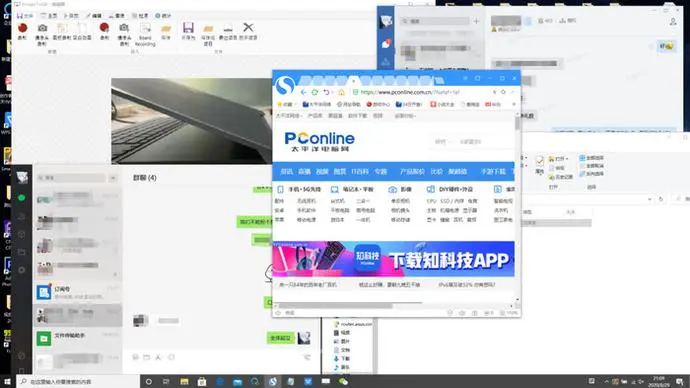Click the purple undo arrow in the browser toolbar

tap(326, 92)
